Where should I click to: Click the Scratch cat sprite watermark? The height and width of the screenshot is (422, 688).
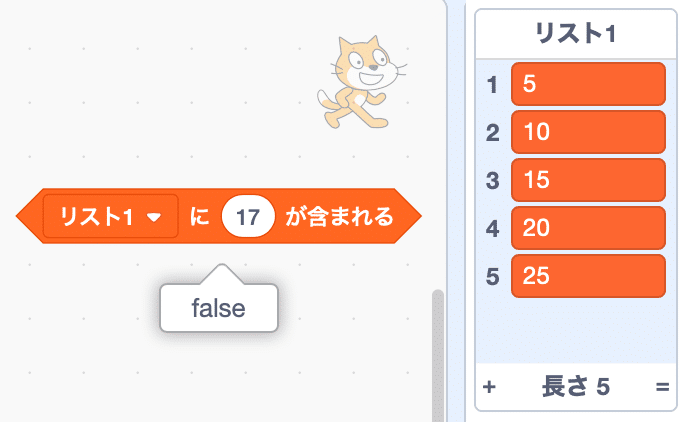362,82
